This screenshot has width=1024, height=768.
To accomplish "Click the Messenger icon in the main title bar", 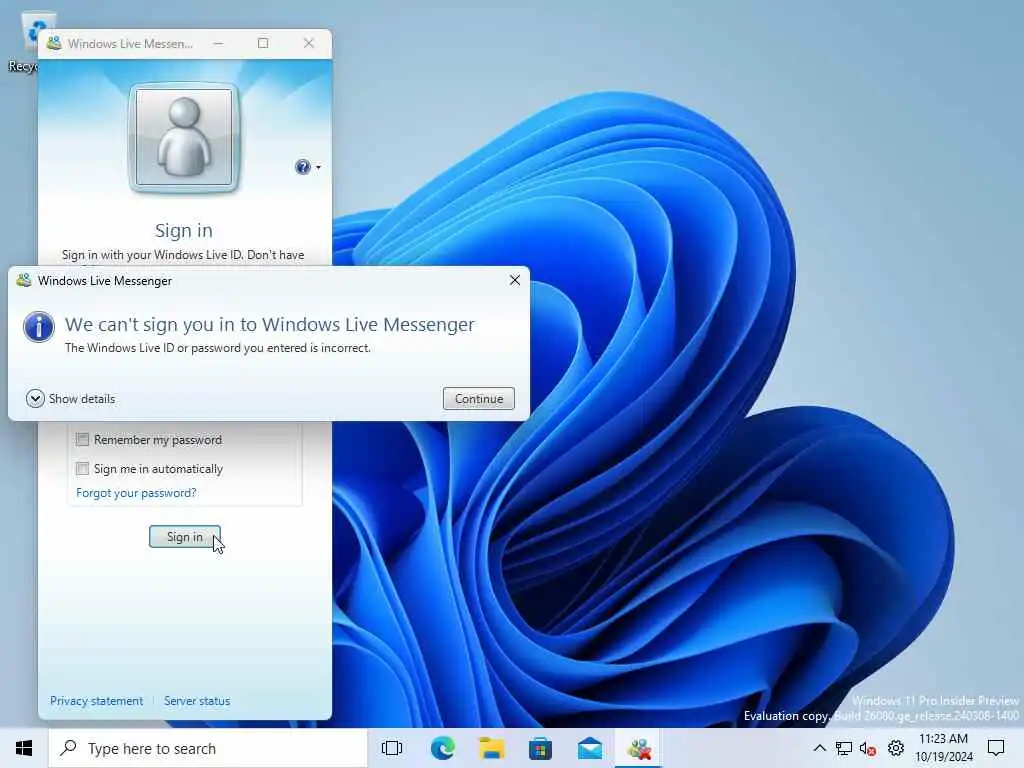I will (x=54, y=43).
